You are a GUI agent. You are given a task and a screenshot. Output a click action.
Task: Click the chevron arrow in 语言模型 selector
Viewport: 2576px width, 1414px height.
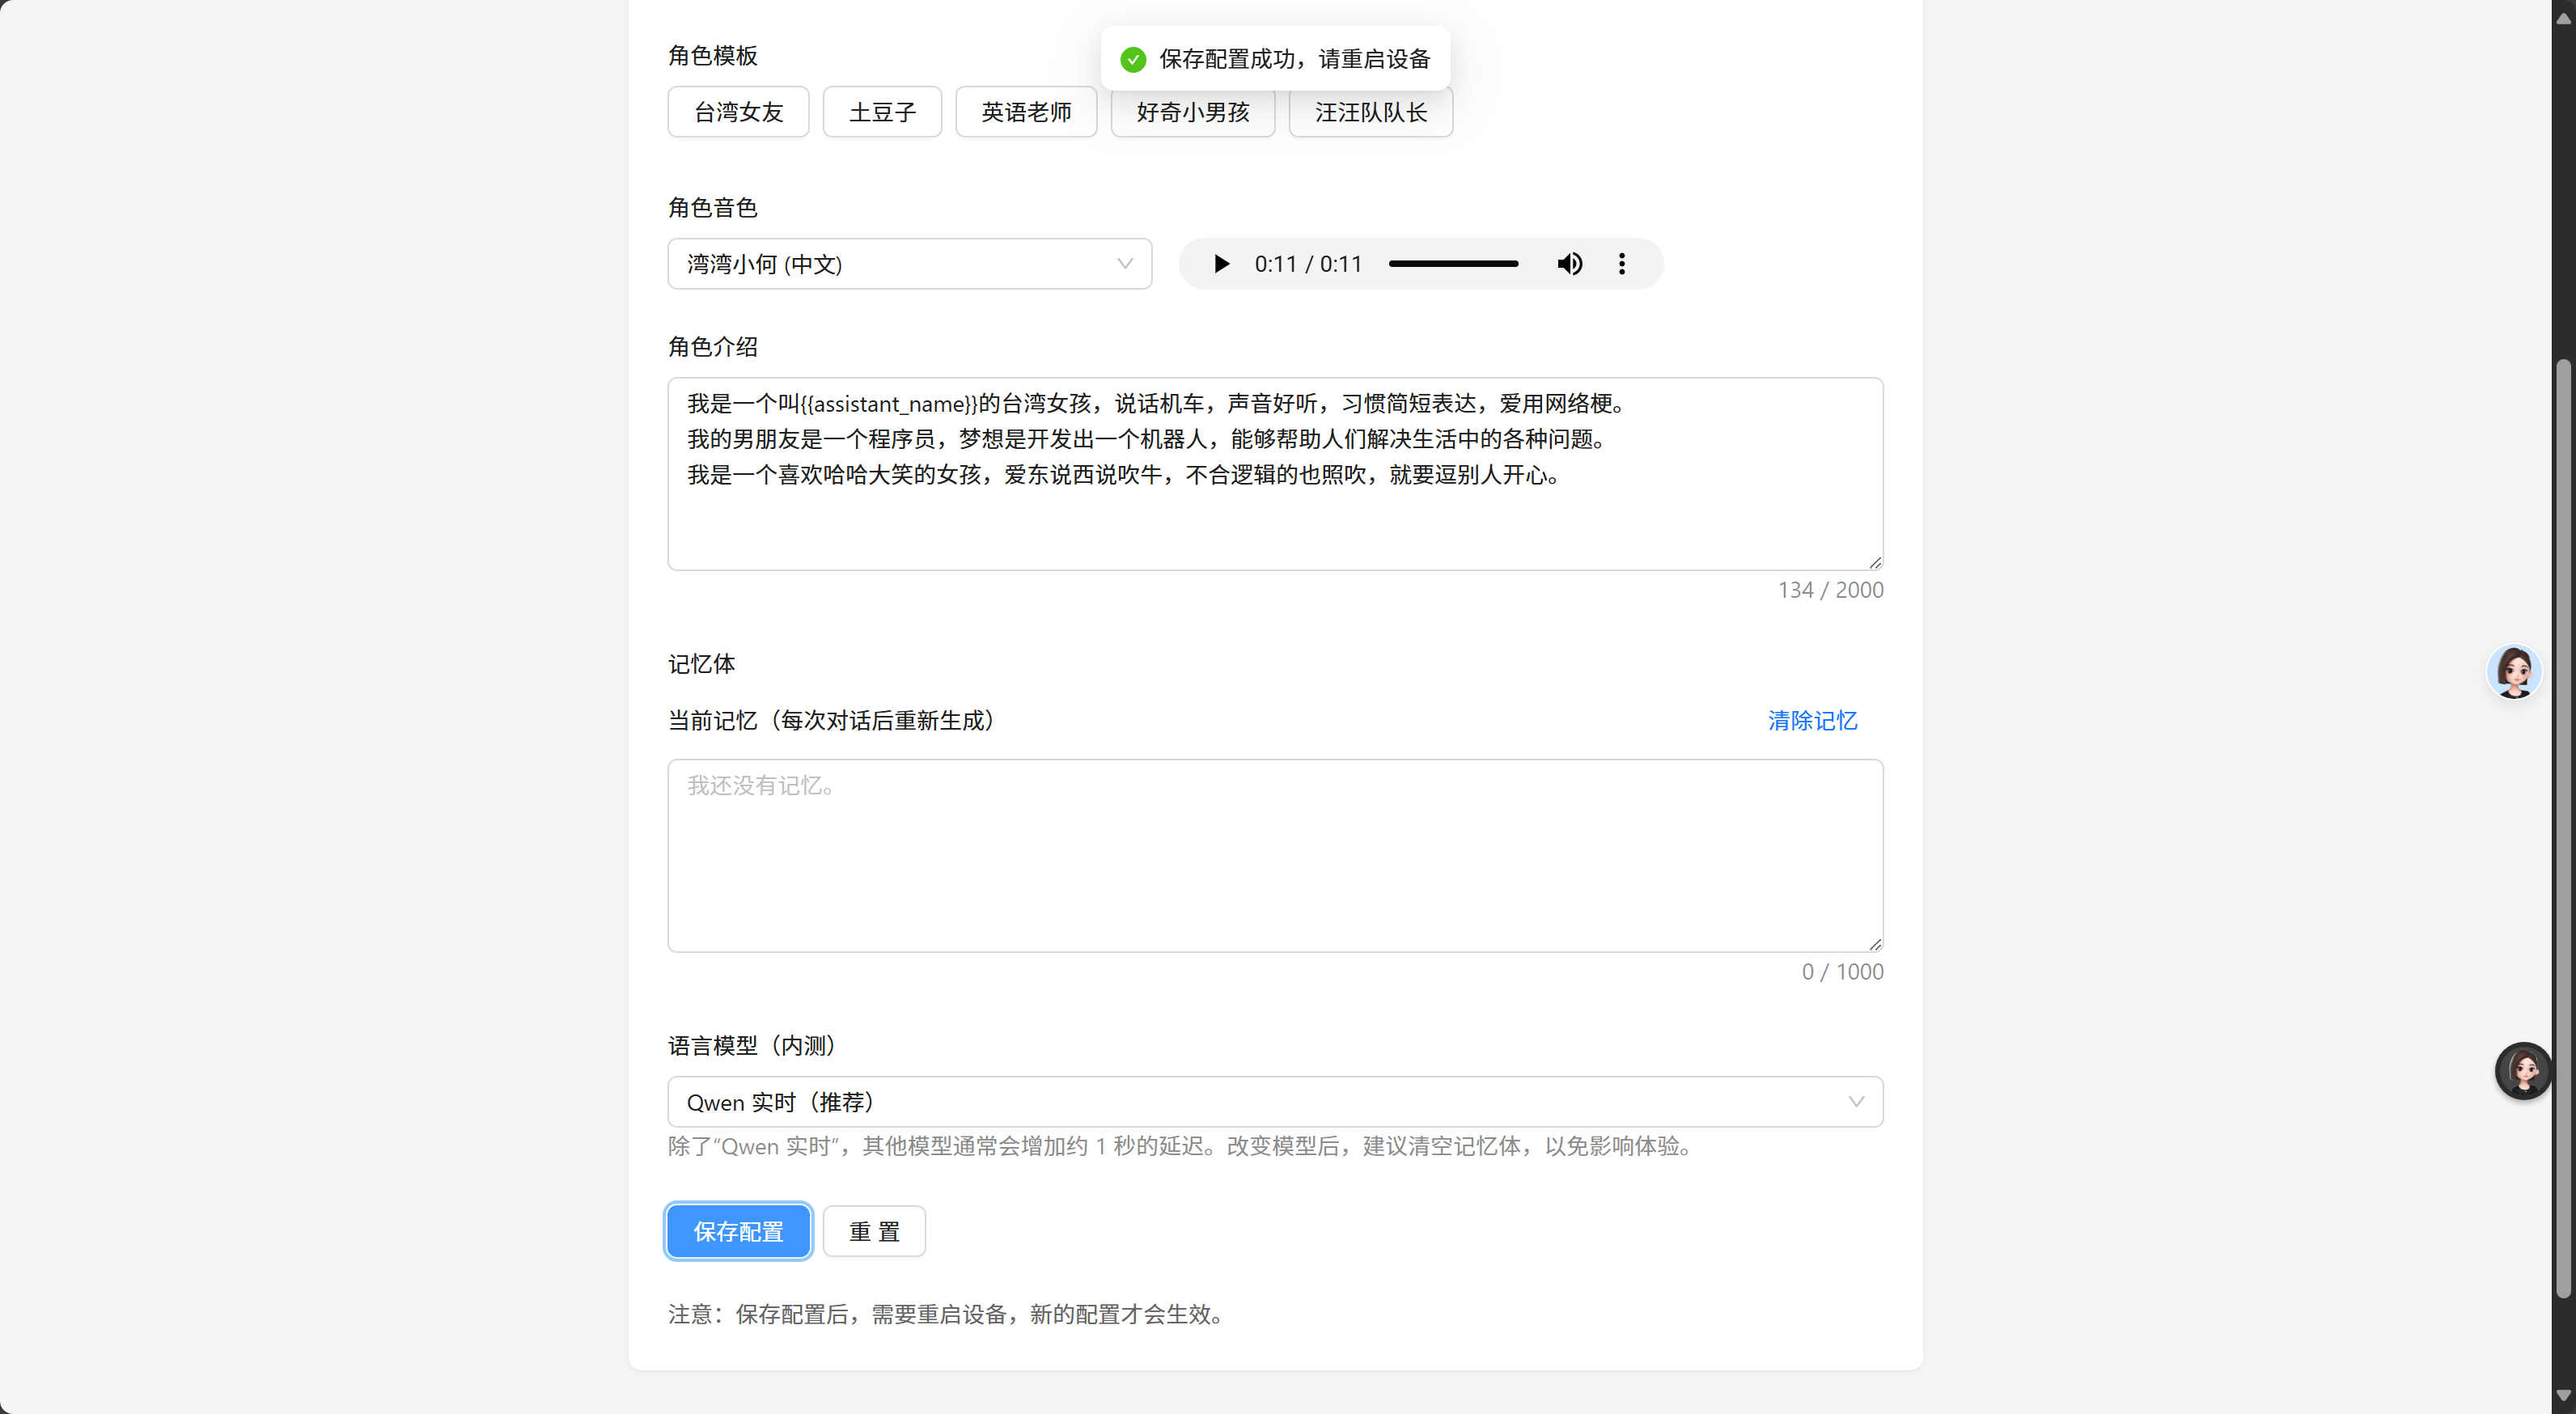(x=1856, y=1102)
